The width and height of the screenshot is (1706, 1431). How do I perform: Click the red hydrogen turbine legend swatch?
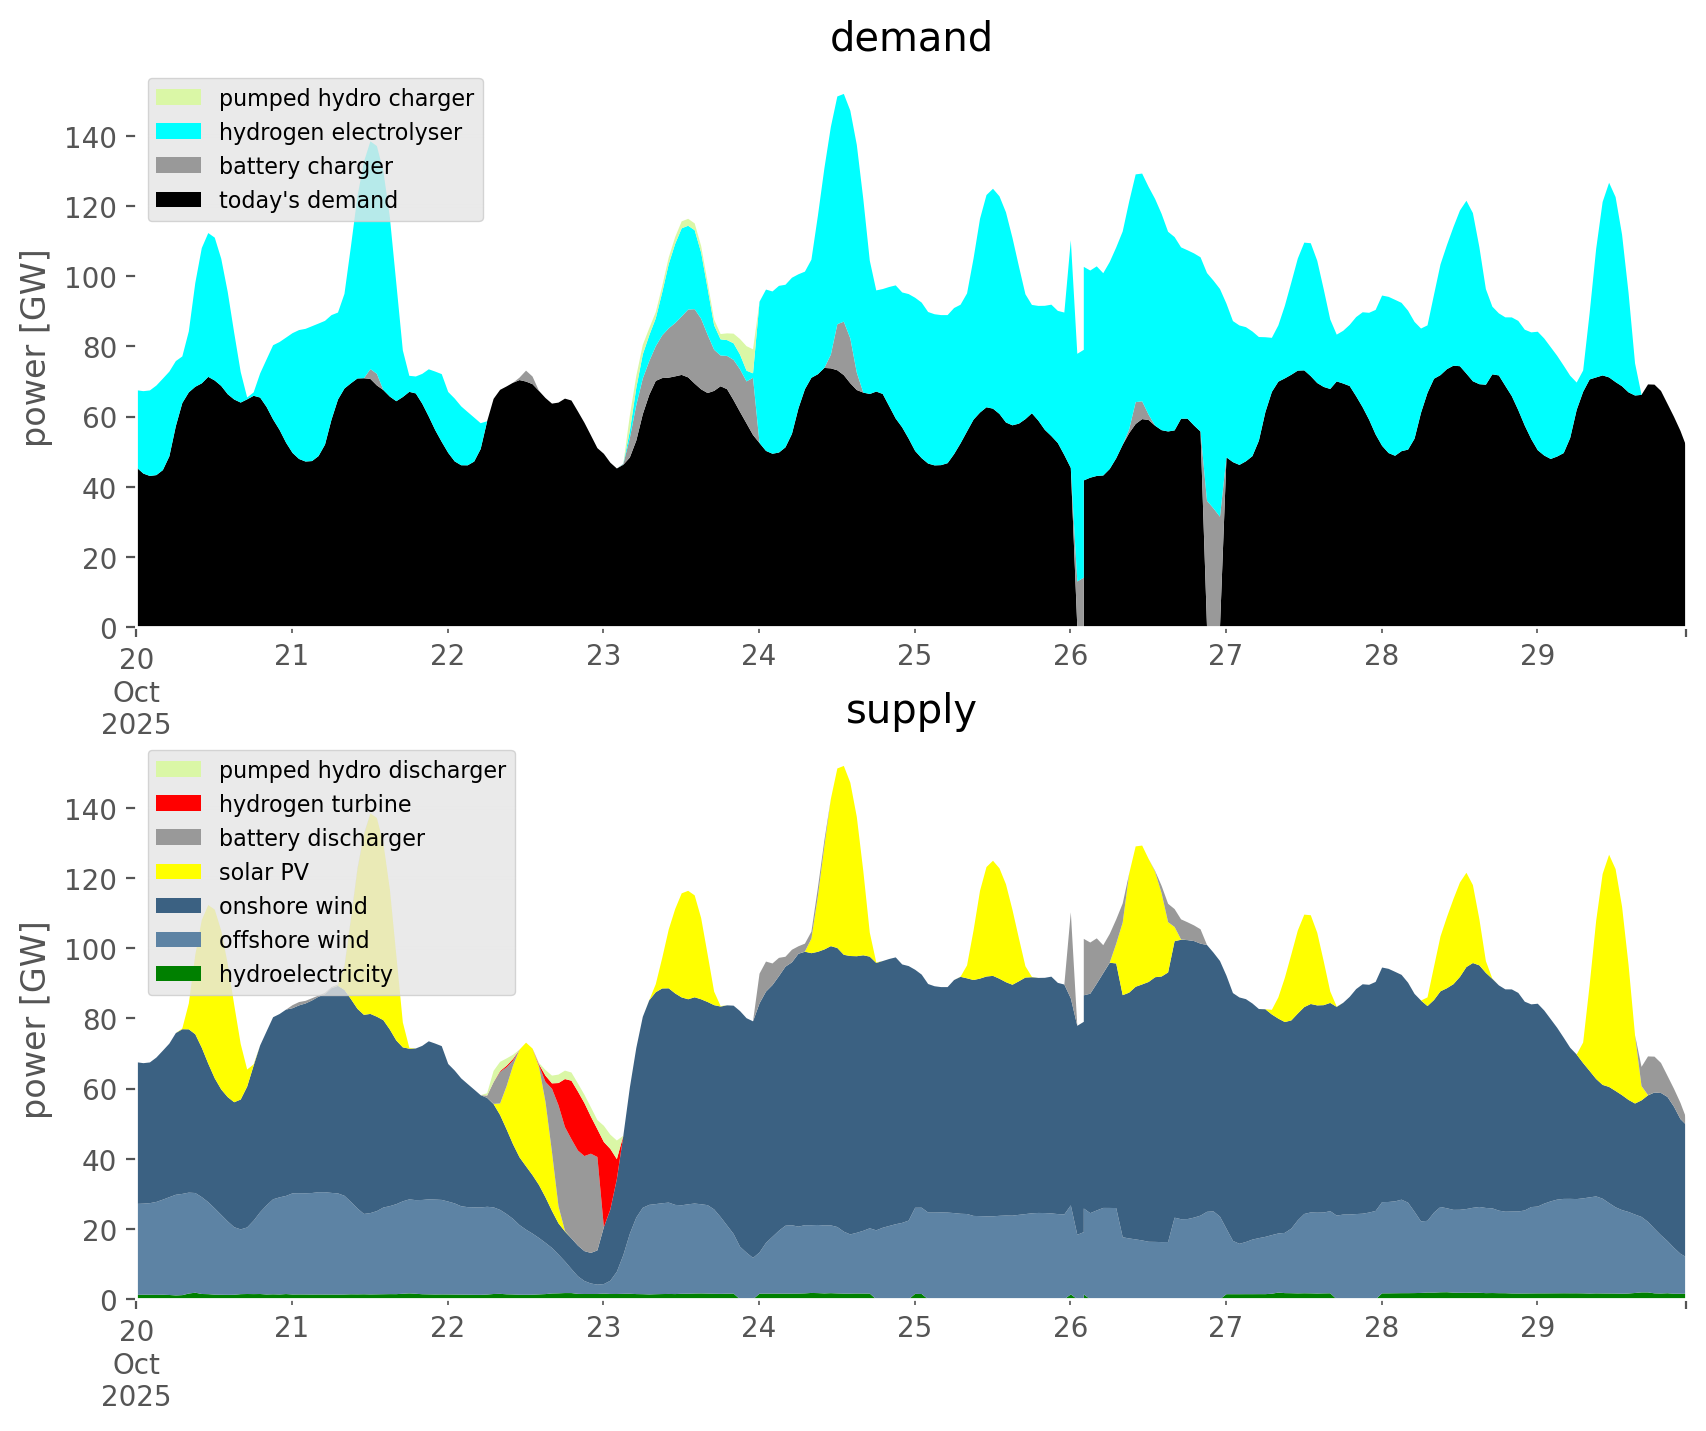coord(179,804)
